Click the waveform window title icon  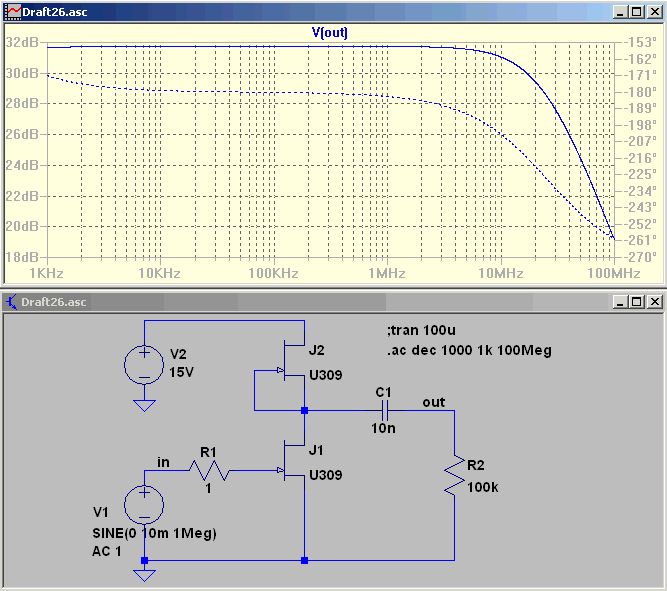[x=12, y=12]
